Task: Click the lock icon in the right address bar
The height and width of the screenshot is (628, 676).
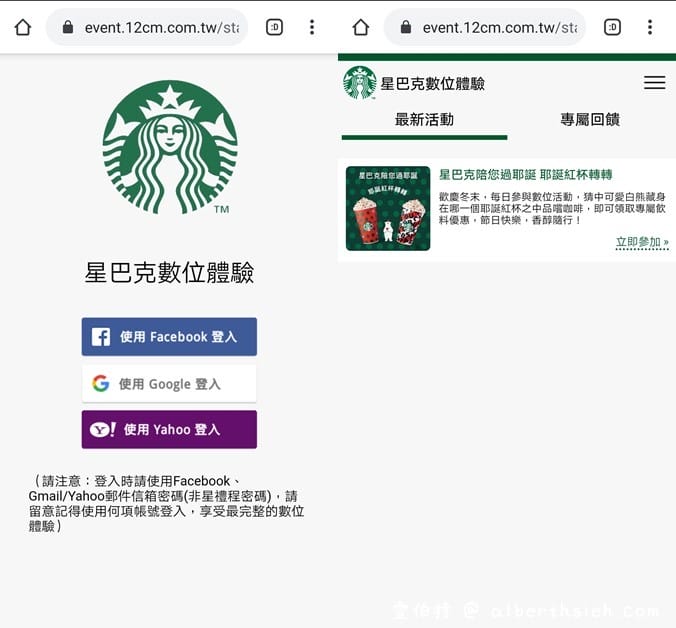Action: 406,27
